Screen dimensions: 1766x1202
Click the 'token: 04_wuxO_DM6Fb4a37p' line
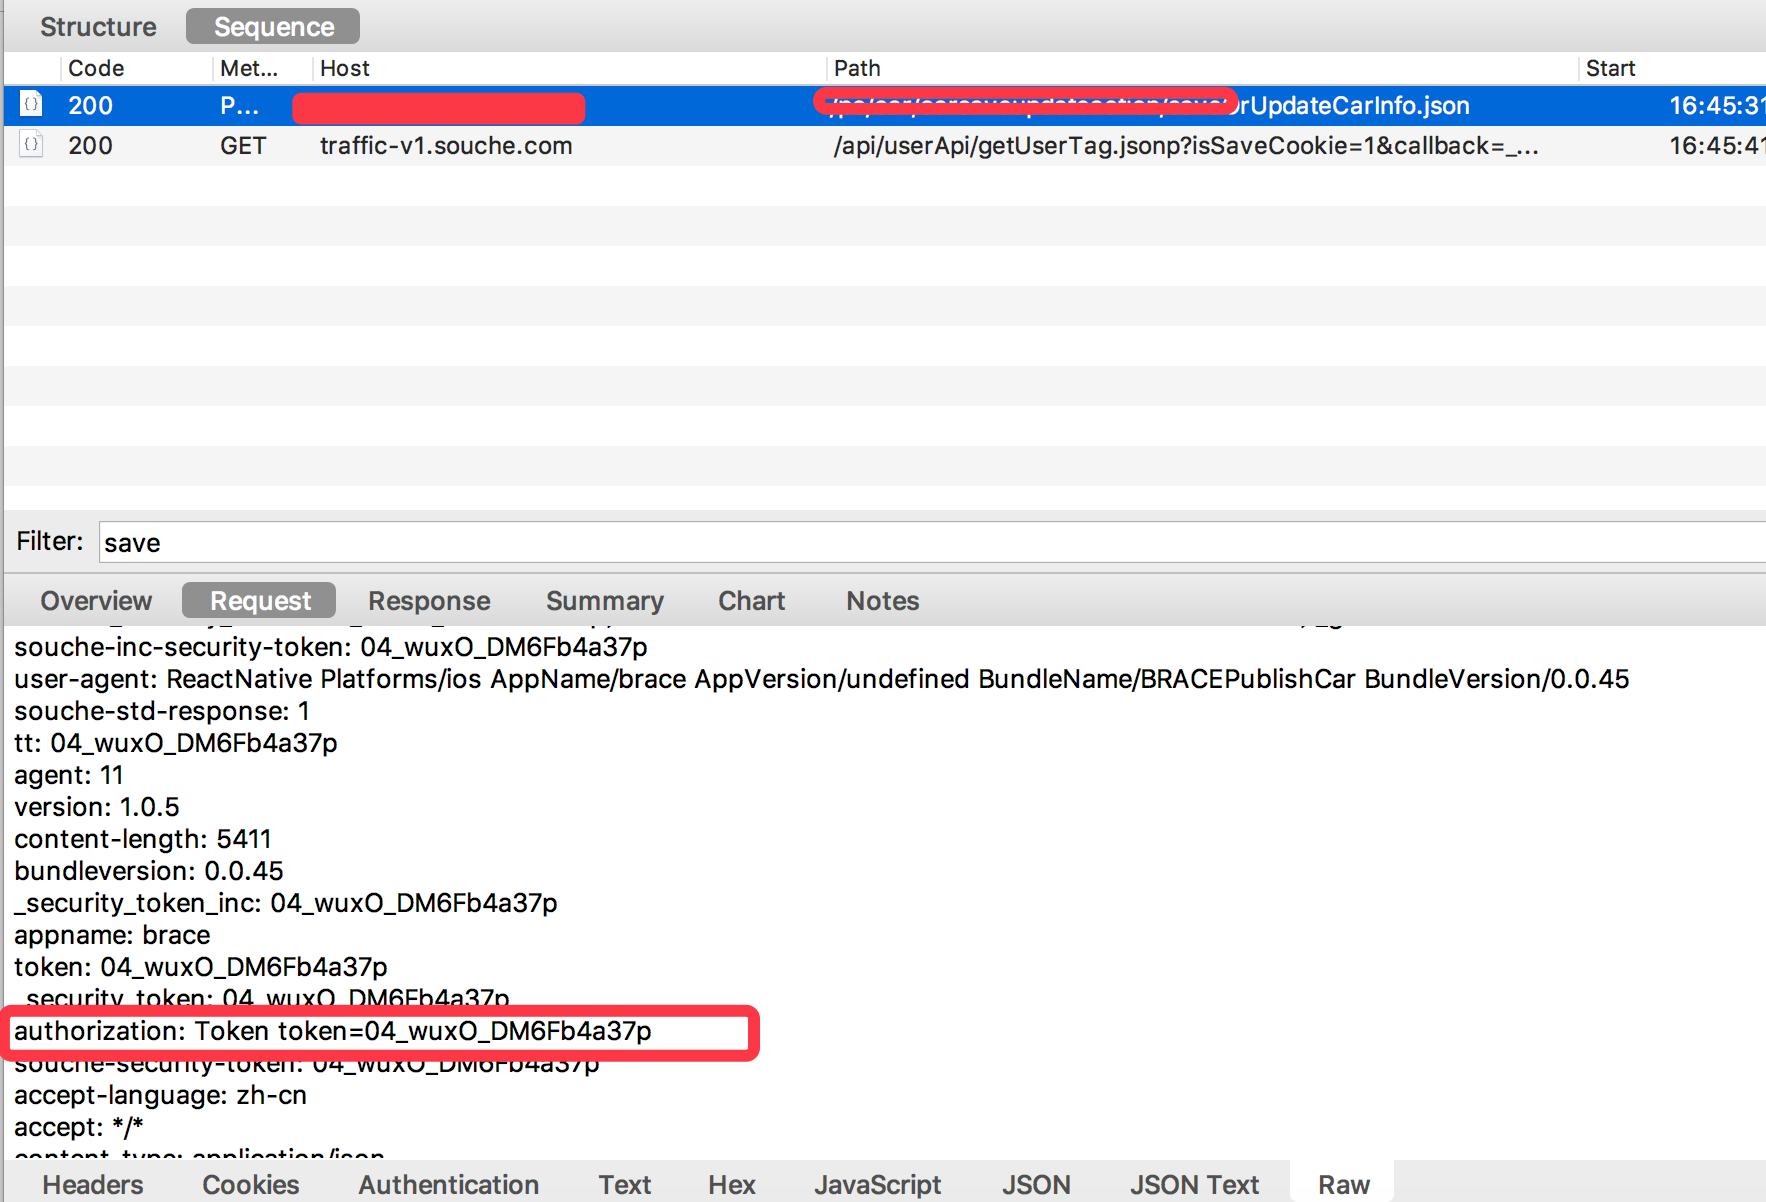click(x=201, y=967)
